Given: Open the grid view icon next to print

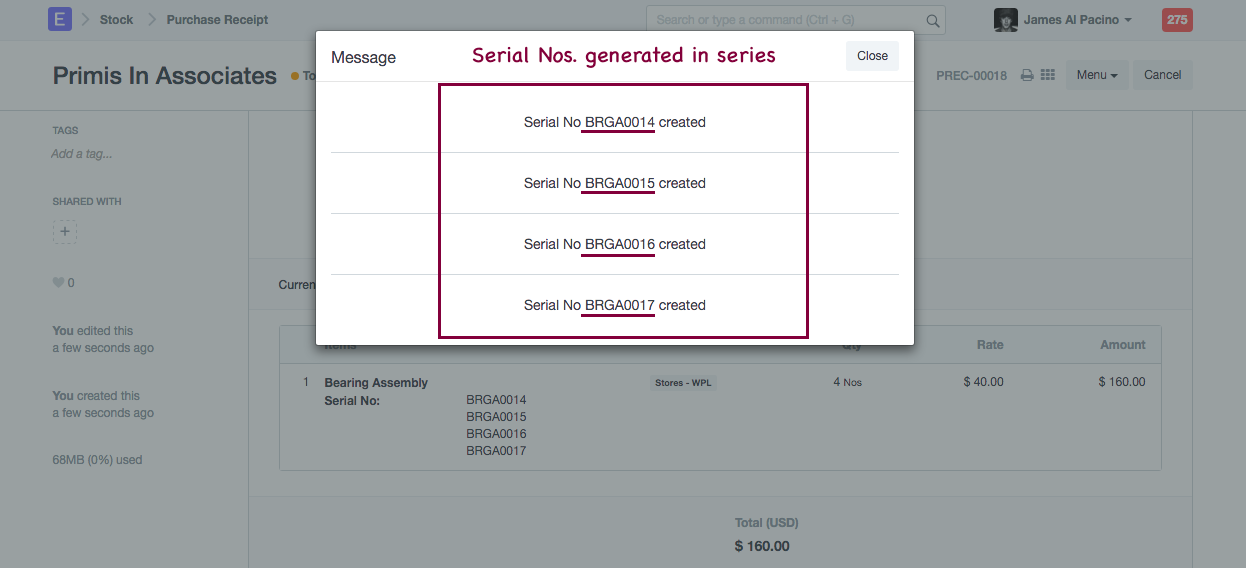Looking at the screenshot, I should pyautogui.click(x=1048, y=75).
